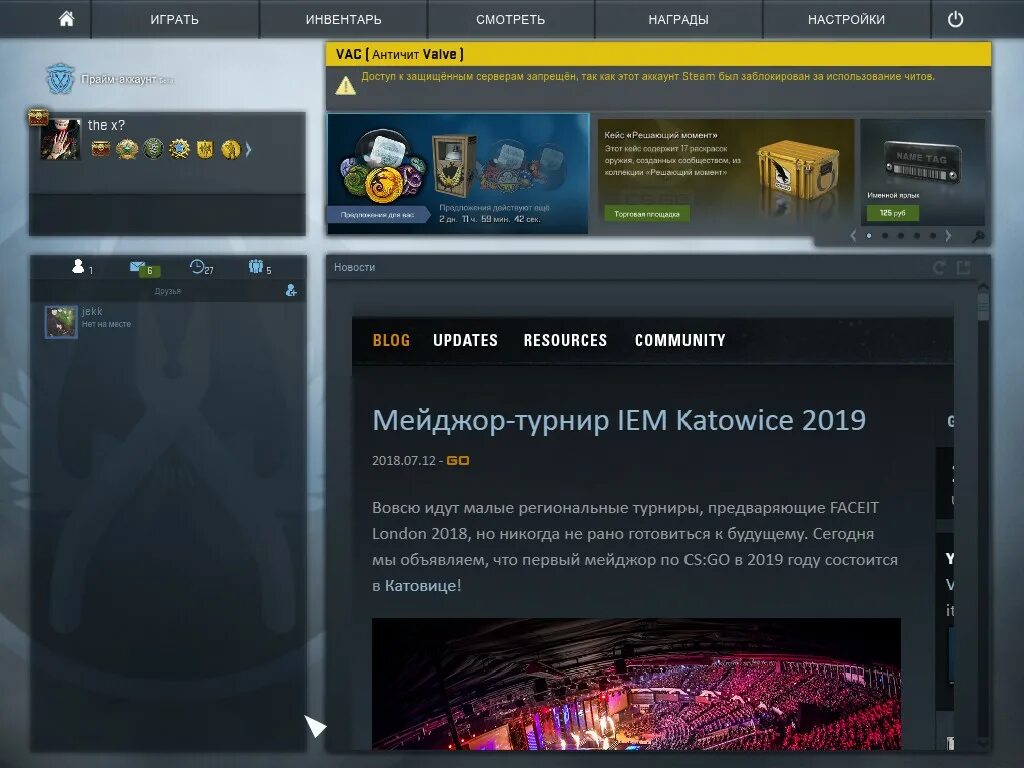
Task: Select the red chest medal in profile
Action: 101,149
